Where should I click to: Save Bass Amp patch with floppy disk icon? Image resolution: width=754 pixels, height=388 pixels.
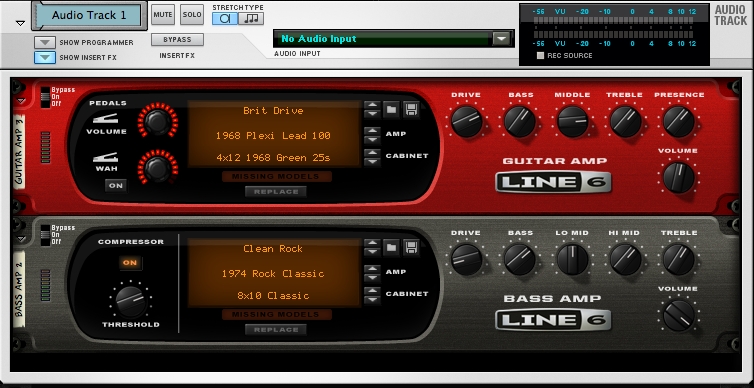pos(411,248)
